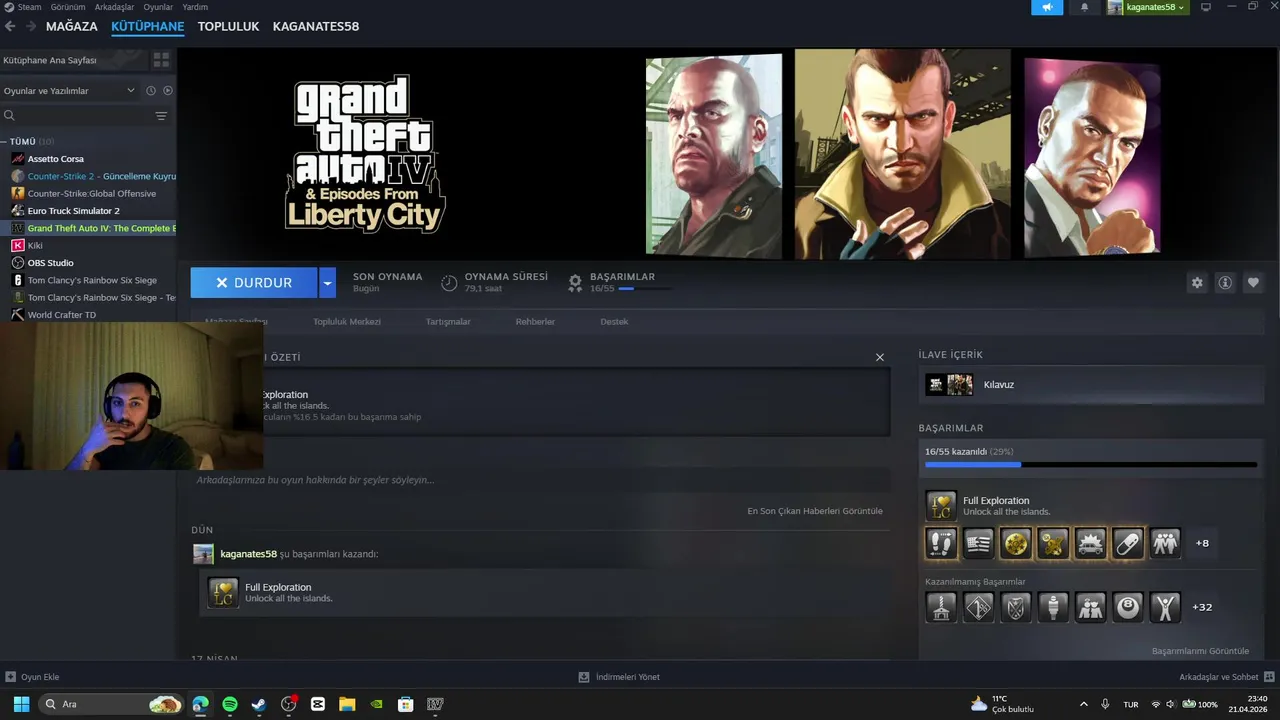
Task: Go to the TOPLULUK tab
Action: [228, 26]
